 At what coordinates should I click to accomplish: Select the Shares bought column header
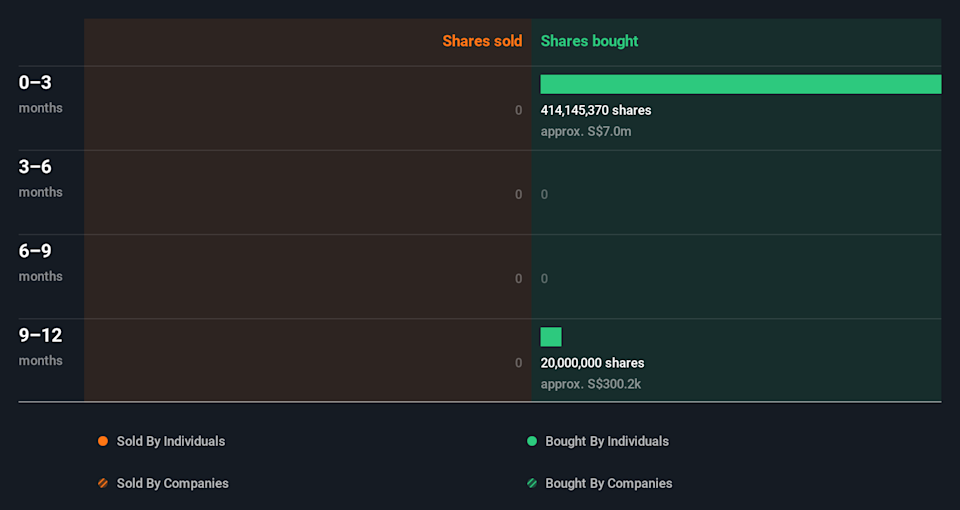589,41
